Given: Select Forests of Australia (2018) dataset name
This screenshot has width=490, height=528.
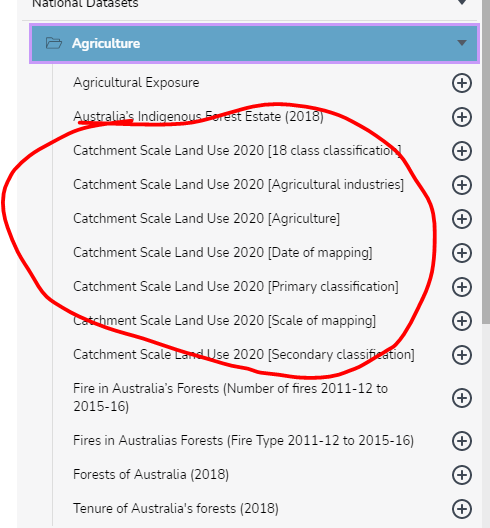Looking at the screenshot, I should (x=151, y=475).
